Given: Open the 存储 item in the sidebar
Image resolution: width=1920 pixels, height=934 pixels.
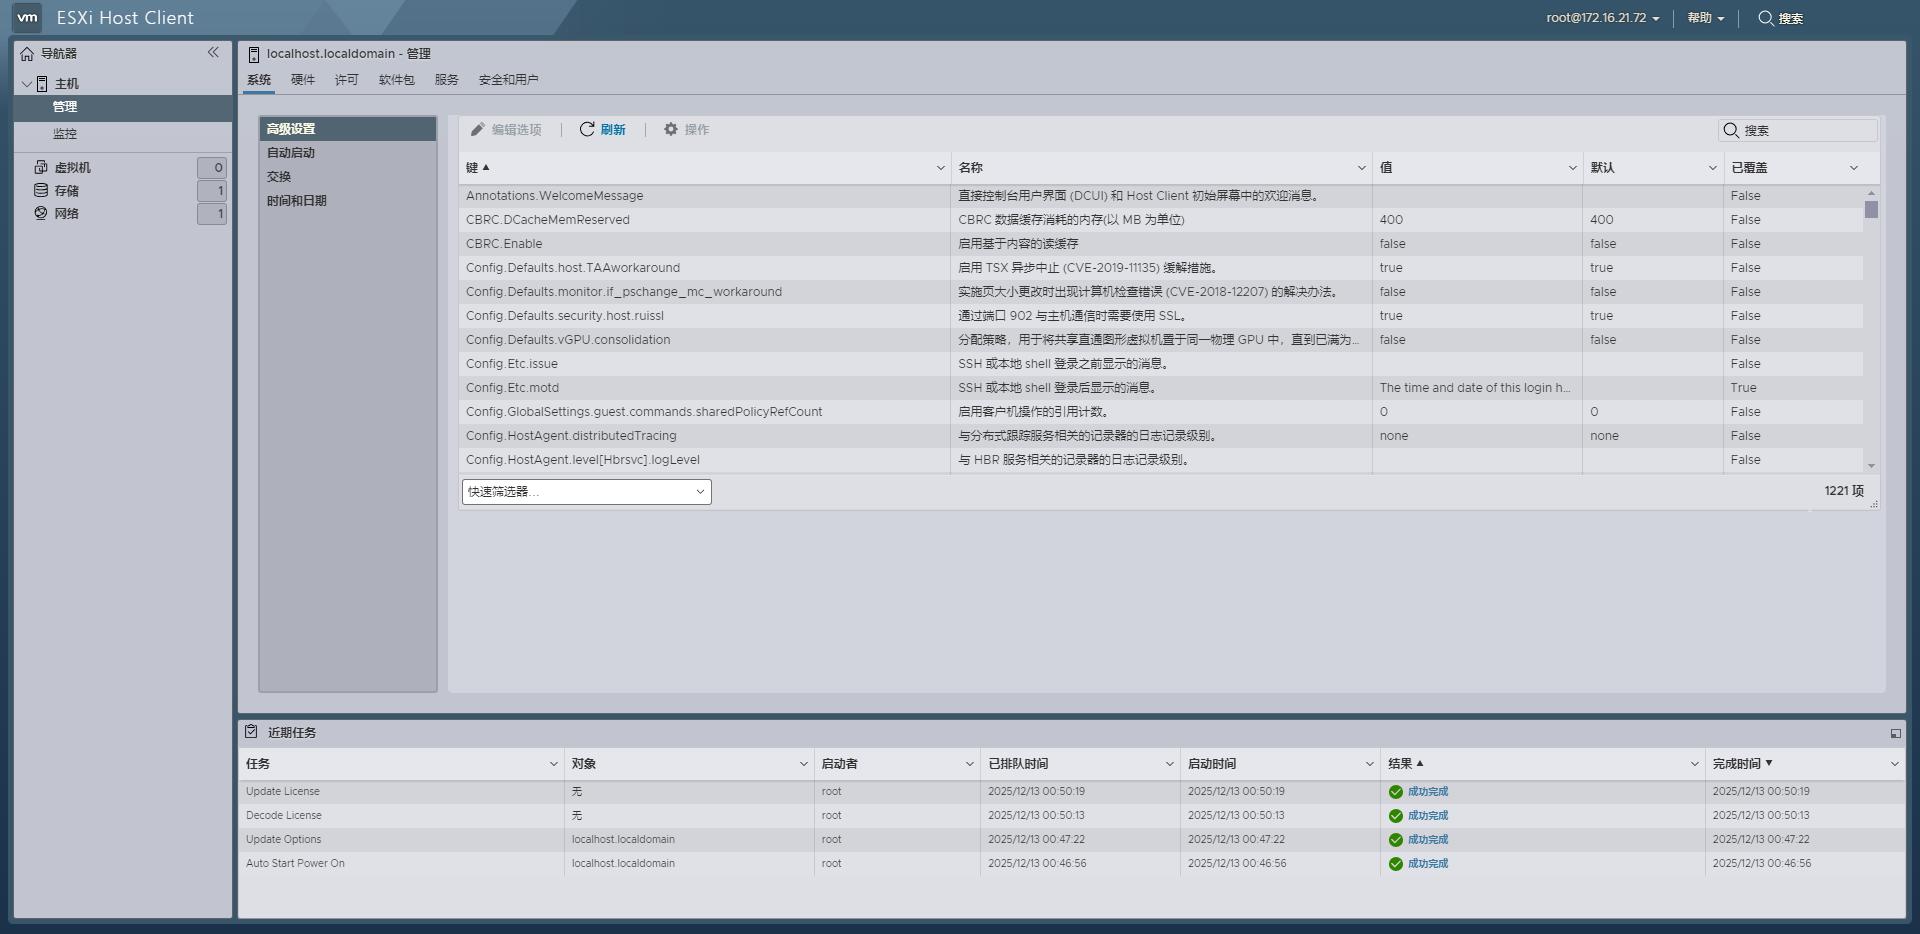Looking at the screenshot, I should pos(69,190).
